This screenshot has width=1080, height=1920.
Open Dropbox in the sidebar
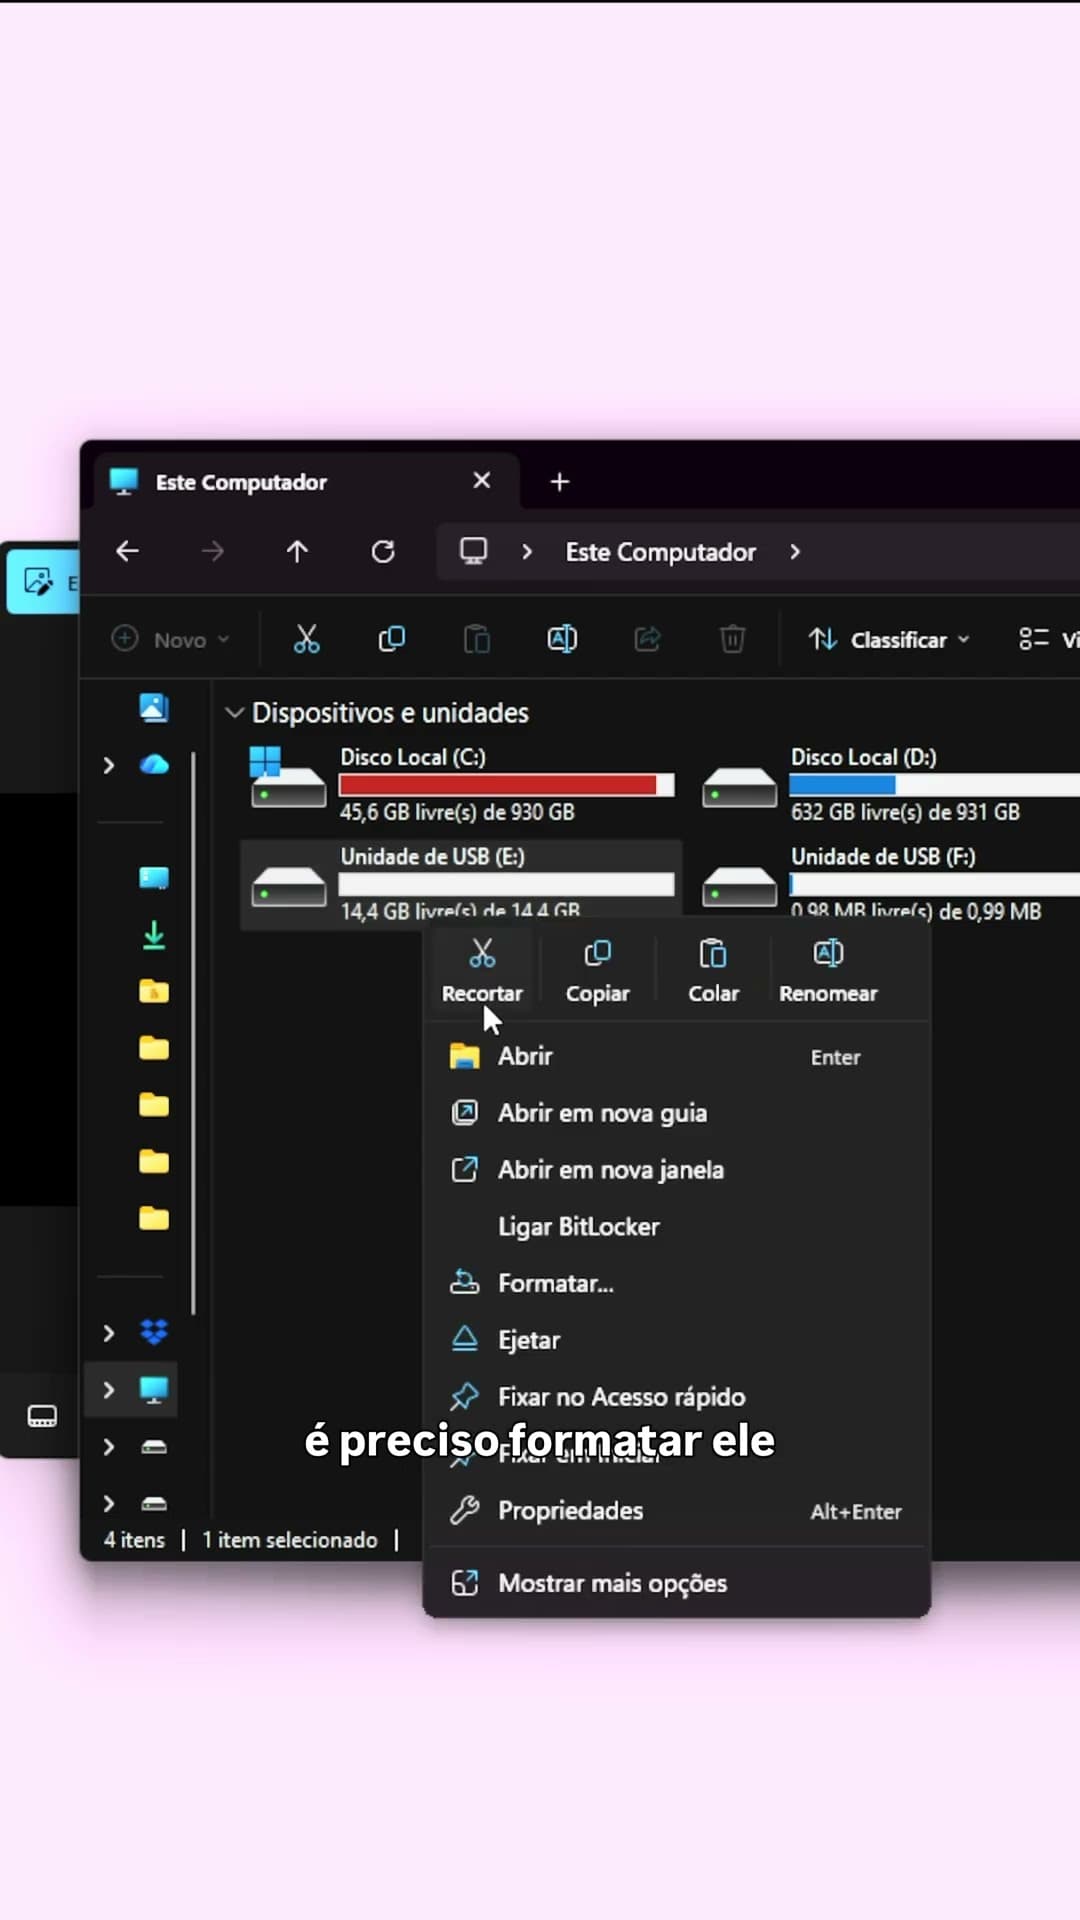pyautogui.click(x=154, y=1332)
